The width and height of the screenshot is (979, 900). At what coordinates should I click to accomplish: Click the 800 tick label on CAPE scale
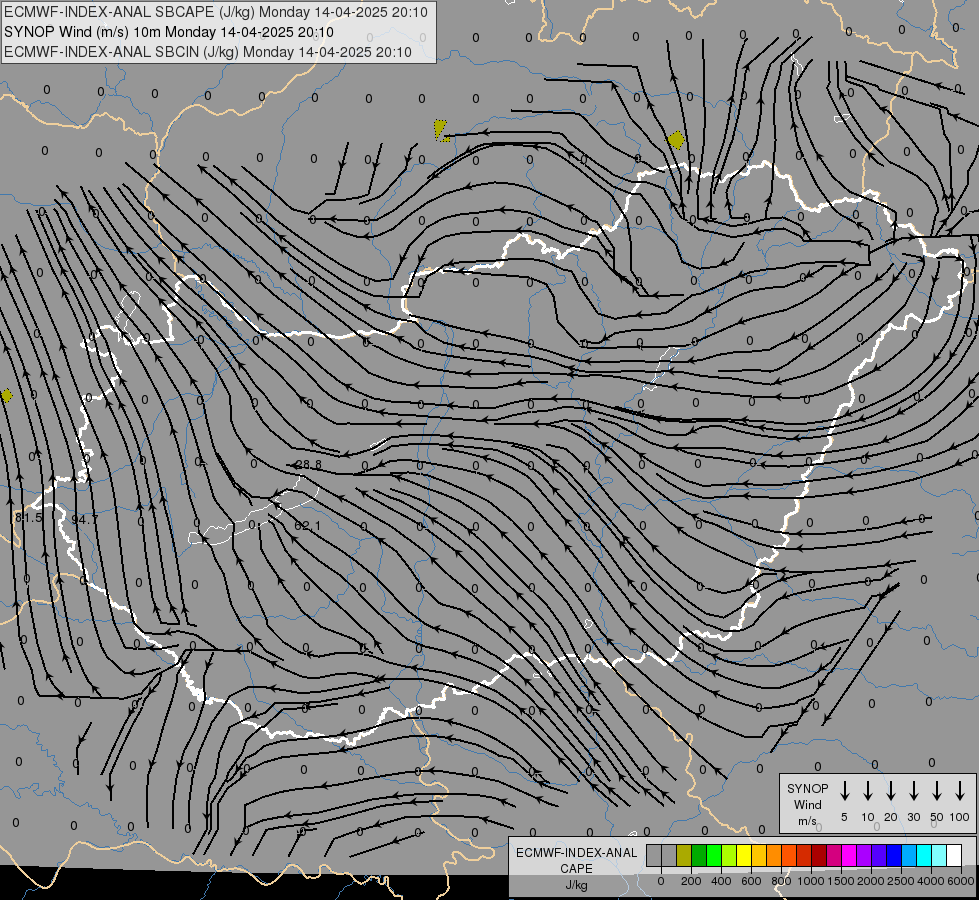pos(781,881)
